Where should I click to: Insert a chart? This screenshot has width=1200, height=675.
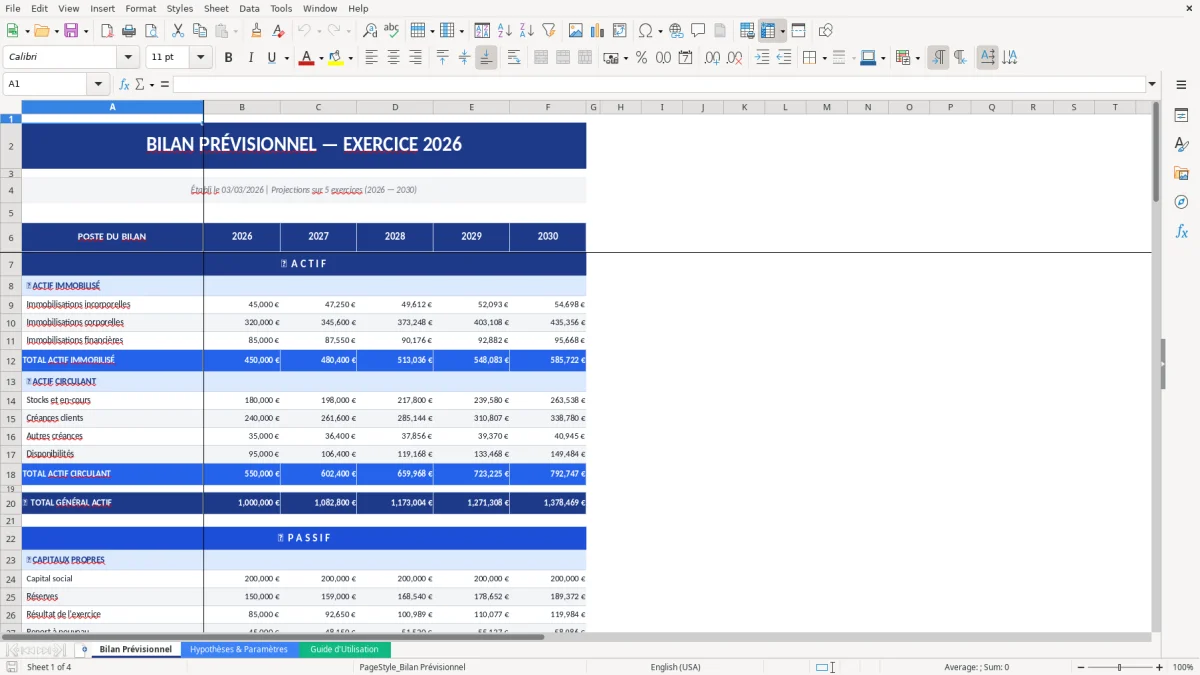coord(597,30)
